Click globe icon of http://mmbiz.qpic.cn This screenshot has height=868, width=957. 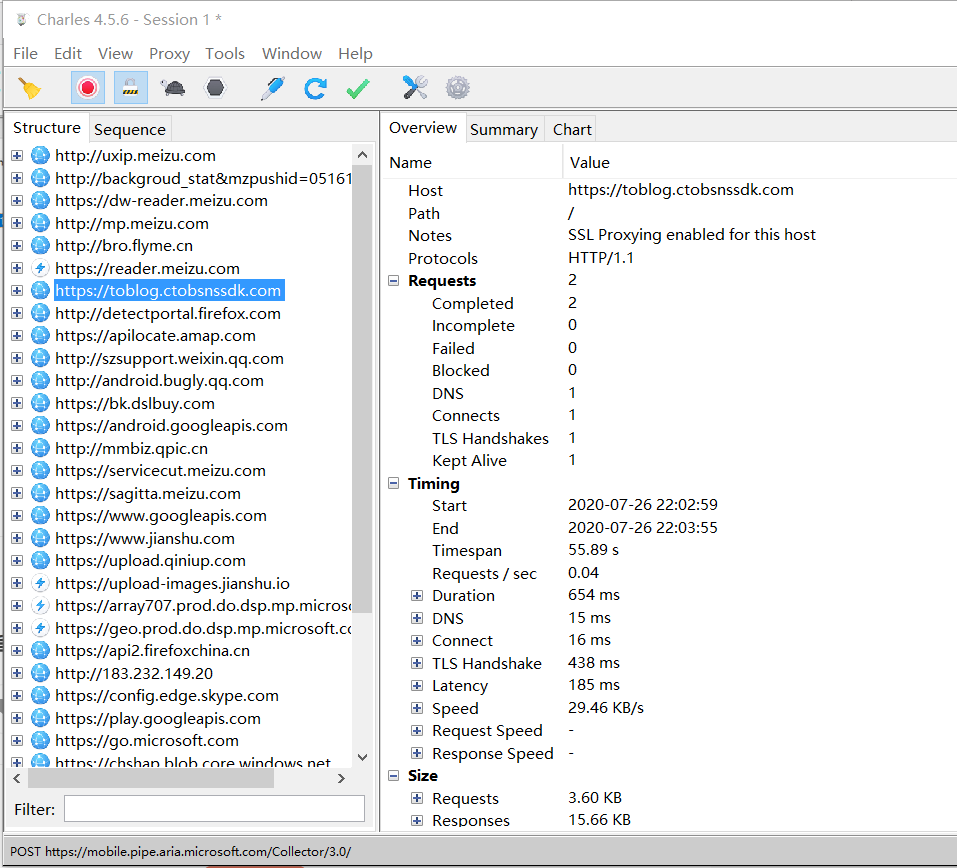tap(40, 448)
